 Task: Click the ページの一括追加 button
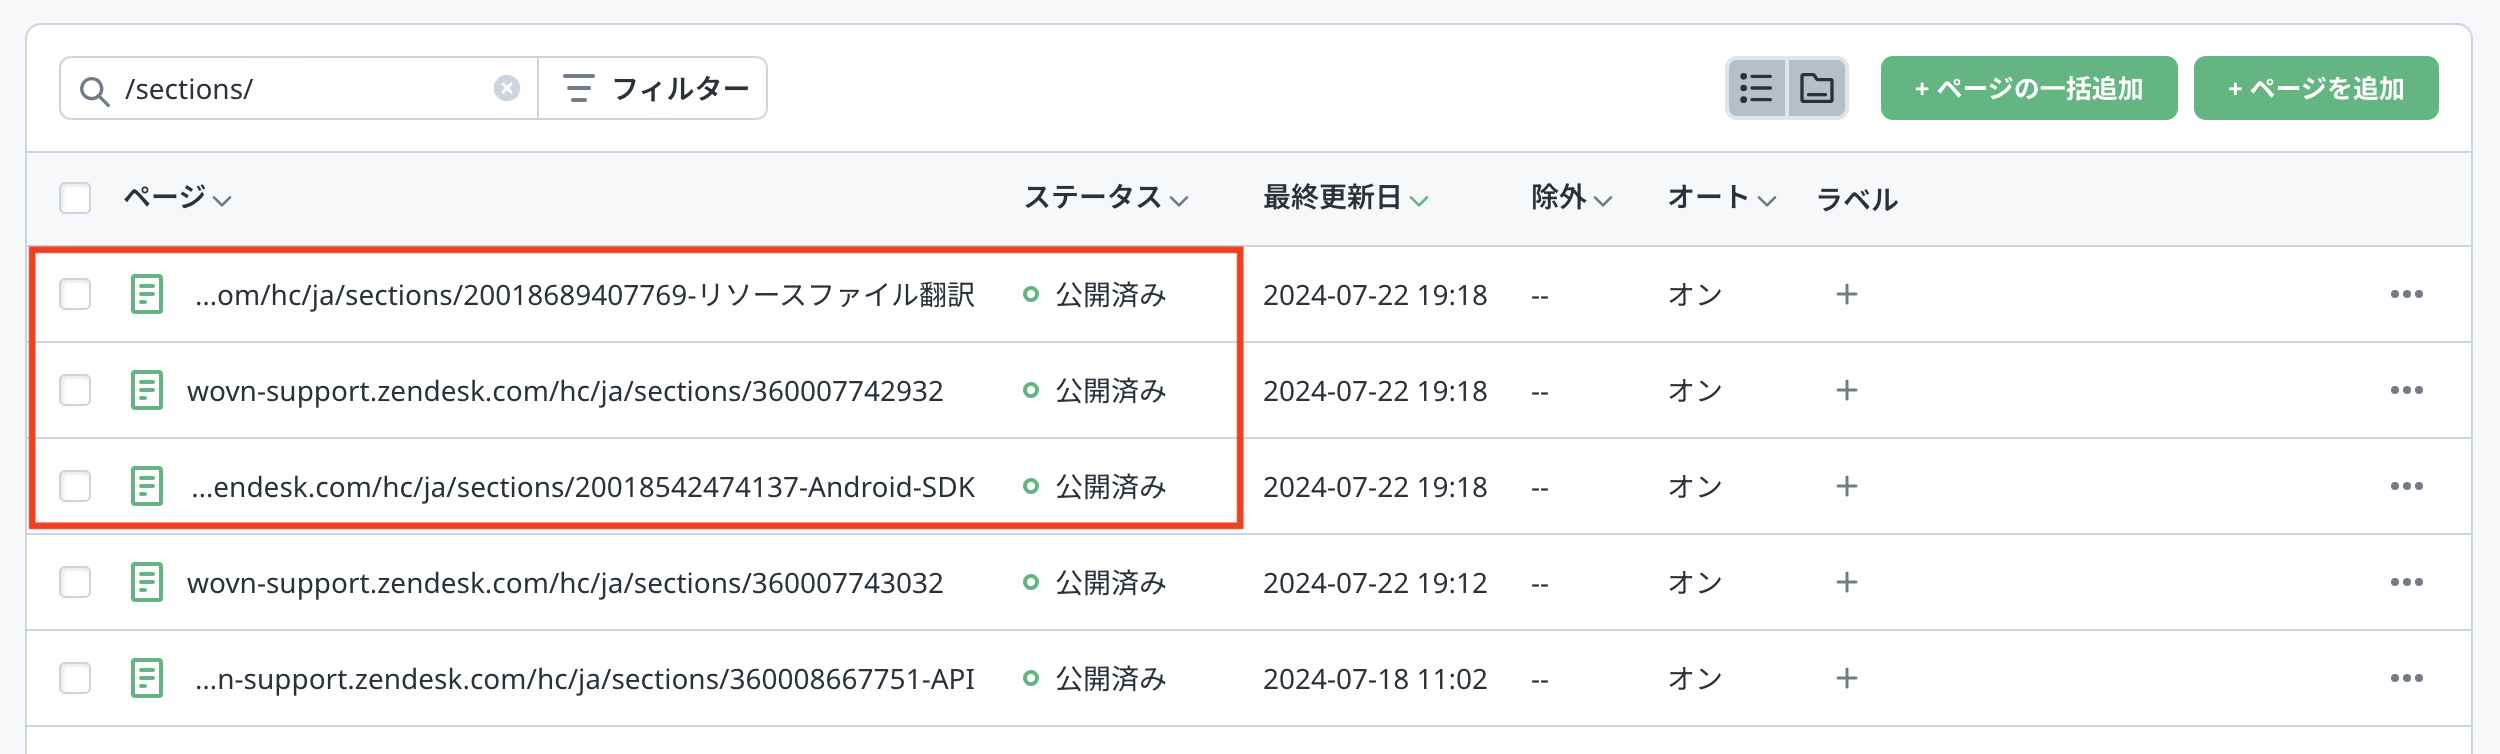[2028, 89]
